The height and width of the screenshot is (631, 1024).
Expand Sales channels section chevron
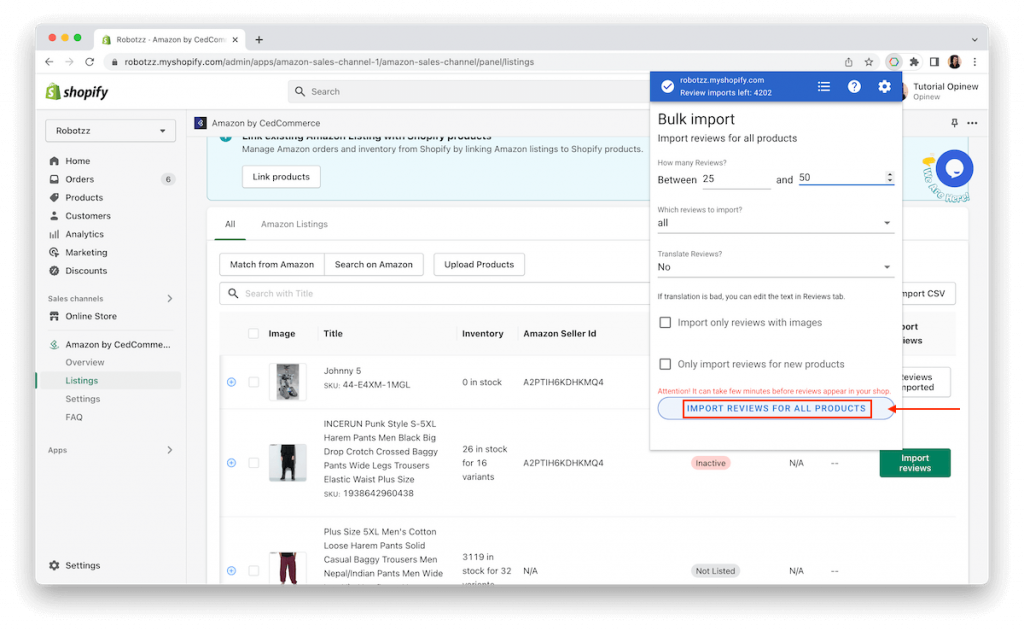click(x=170, y=299)
